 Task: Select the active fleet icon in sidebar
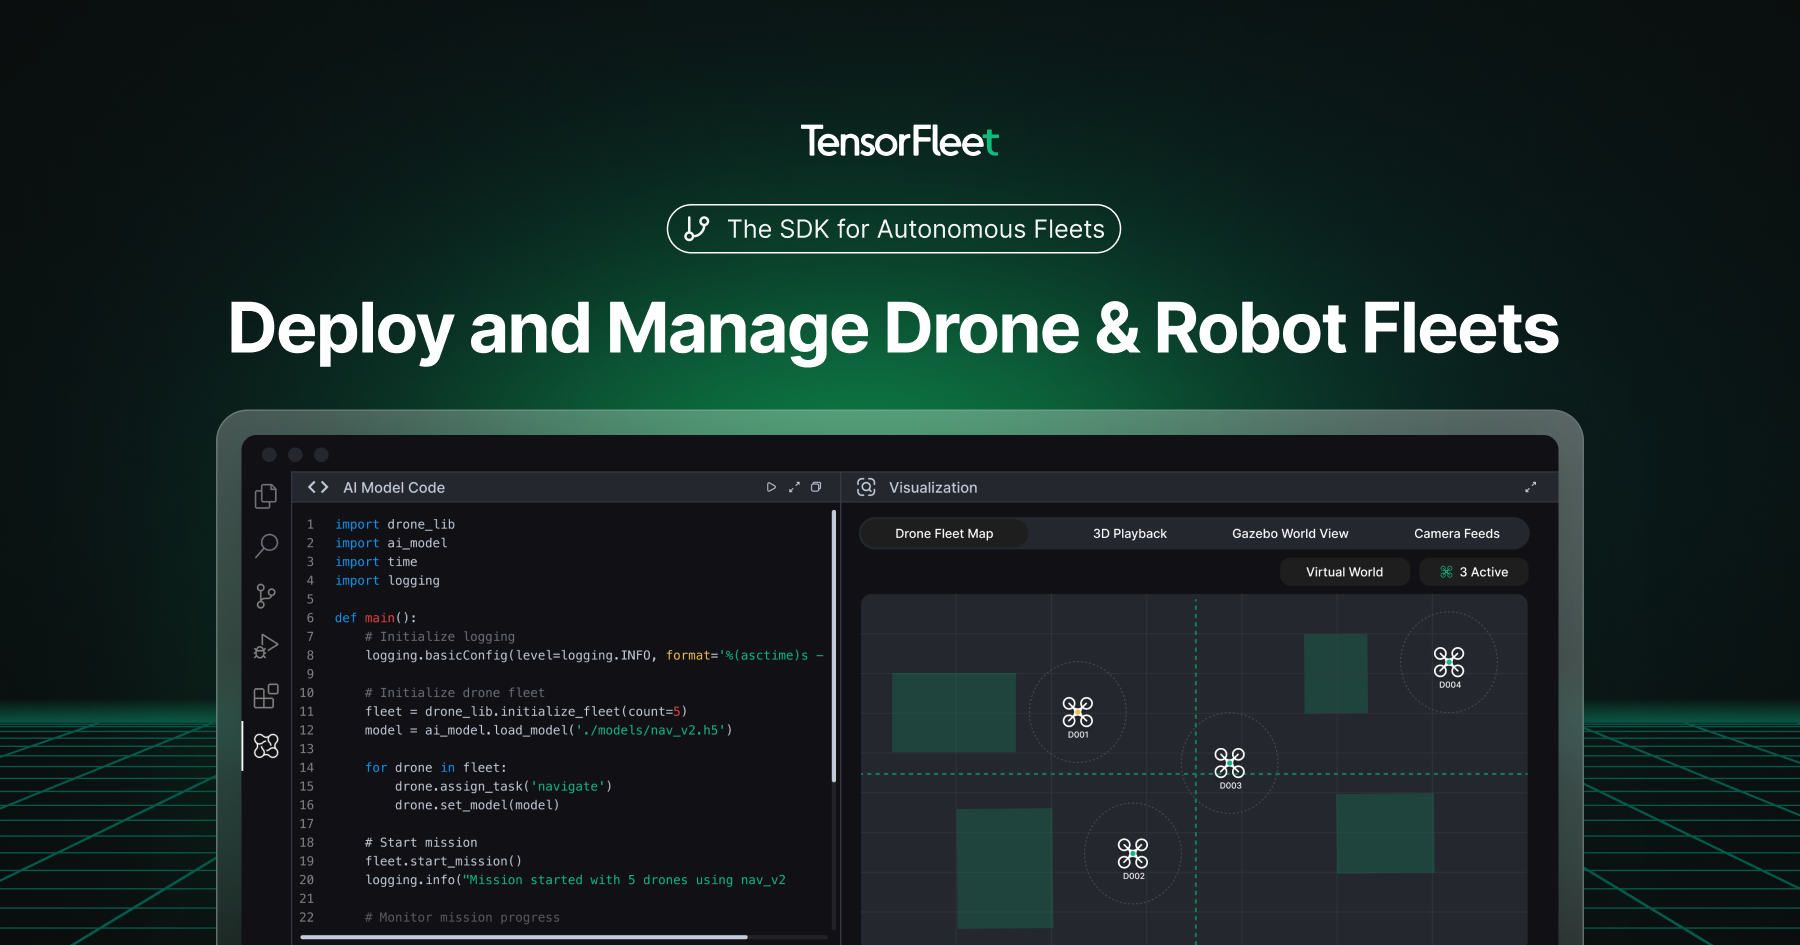[x=266, y=745]
